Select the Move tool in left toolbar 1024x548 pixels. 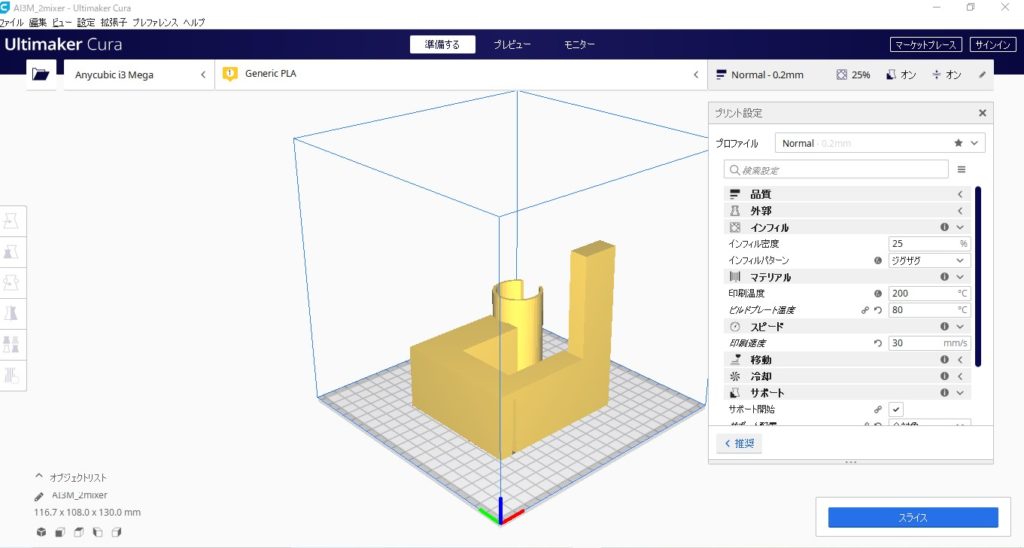pos(13,222)
